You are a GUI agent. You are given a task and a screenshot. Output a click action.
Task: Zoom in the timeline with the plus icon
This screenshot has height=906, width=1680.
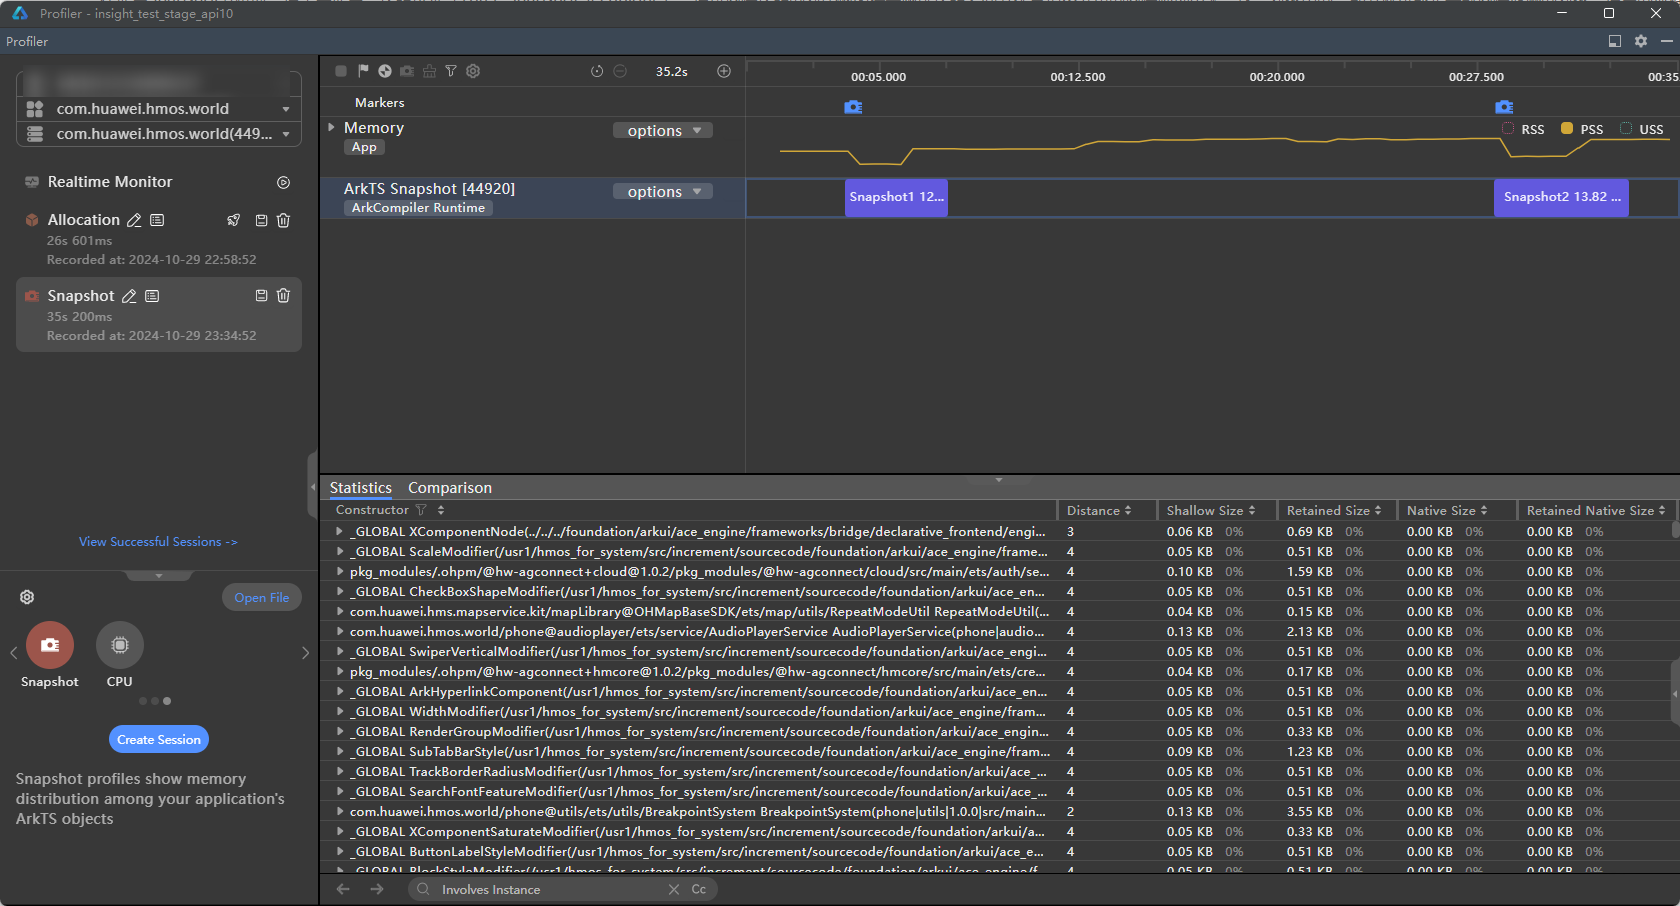click(724, 71)
